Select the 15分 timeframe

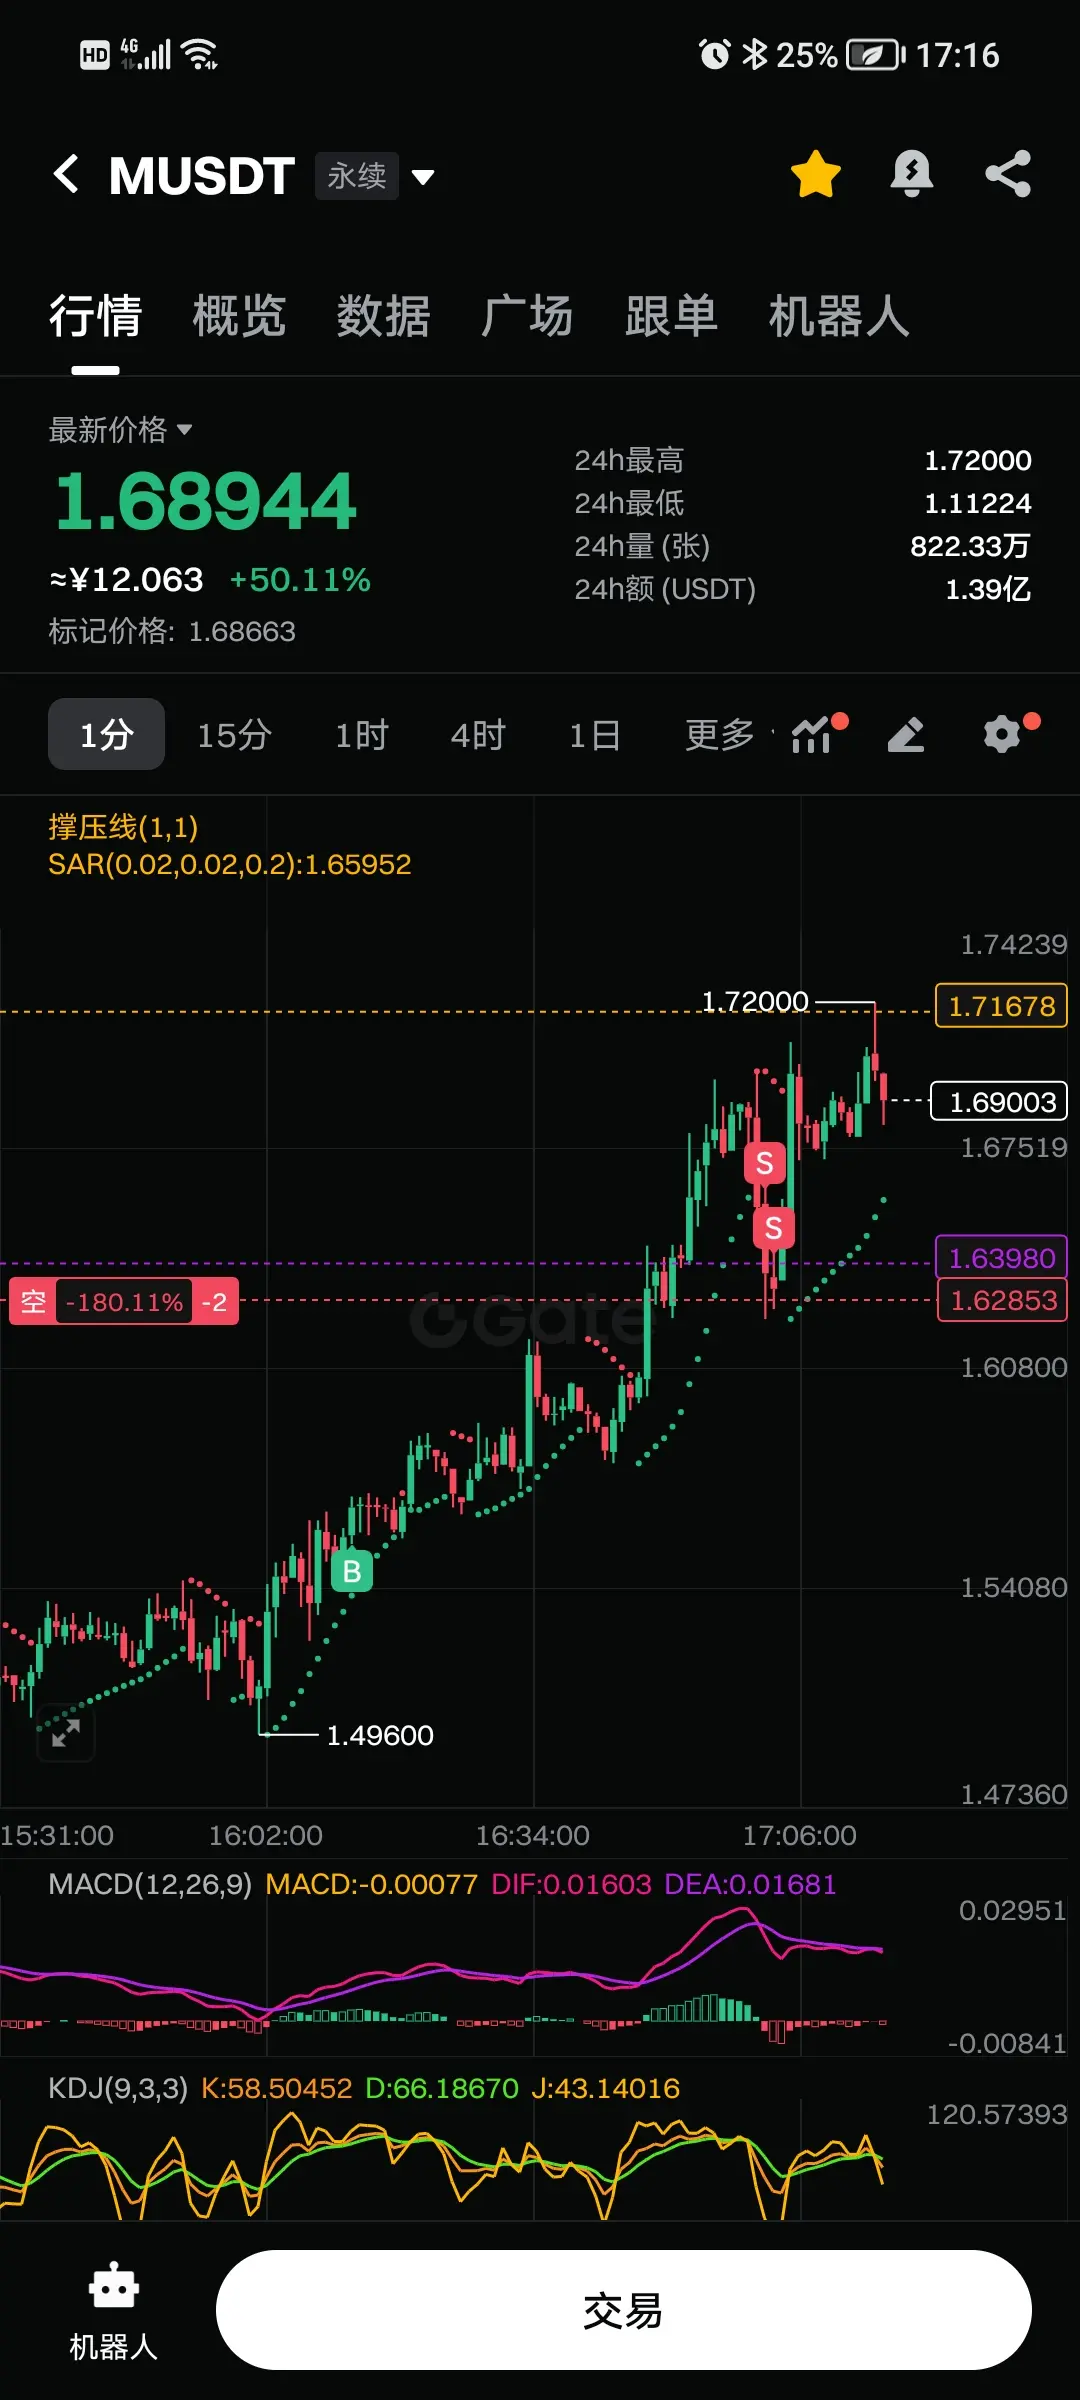tap(234, 735)
